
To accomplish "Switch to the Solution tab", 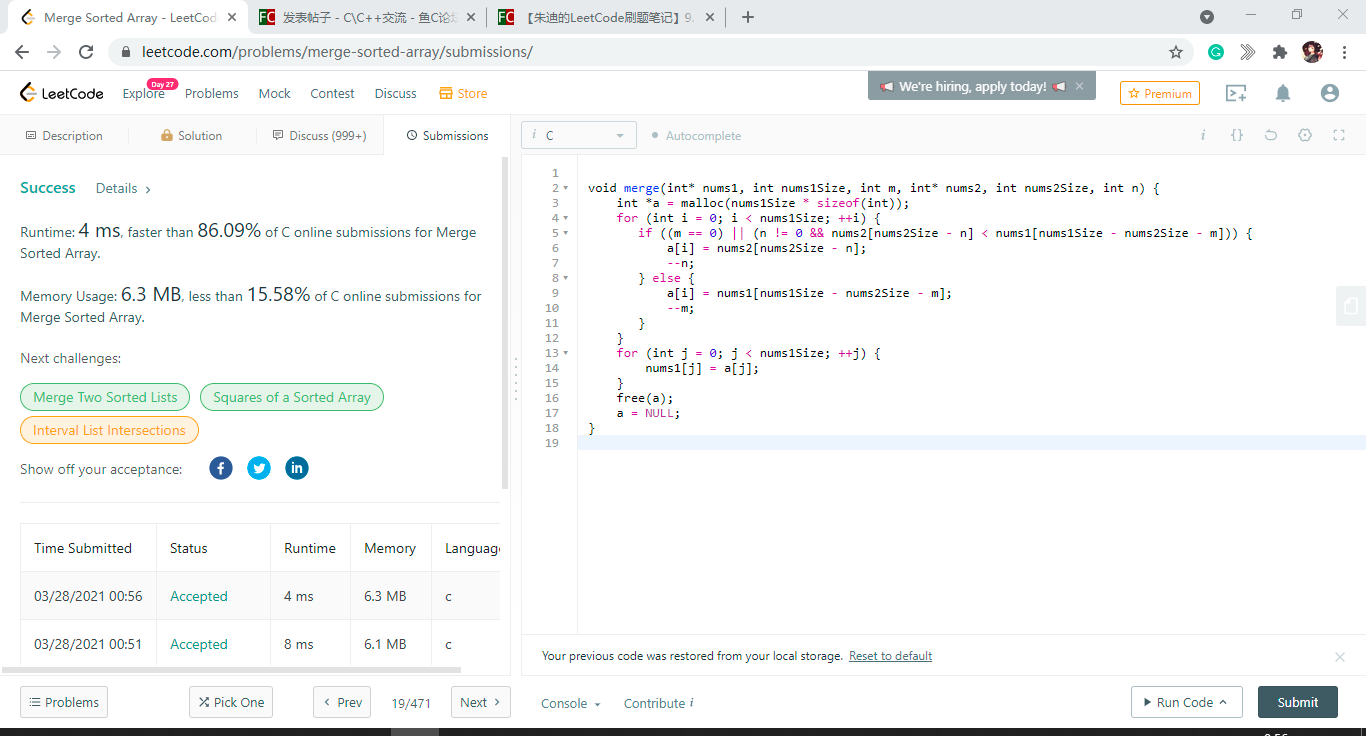I will 191,135.
